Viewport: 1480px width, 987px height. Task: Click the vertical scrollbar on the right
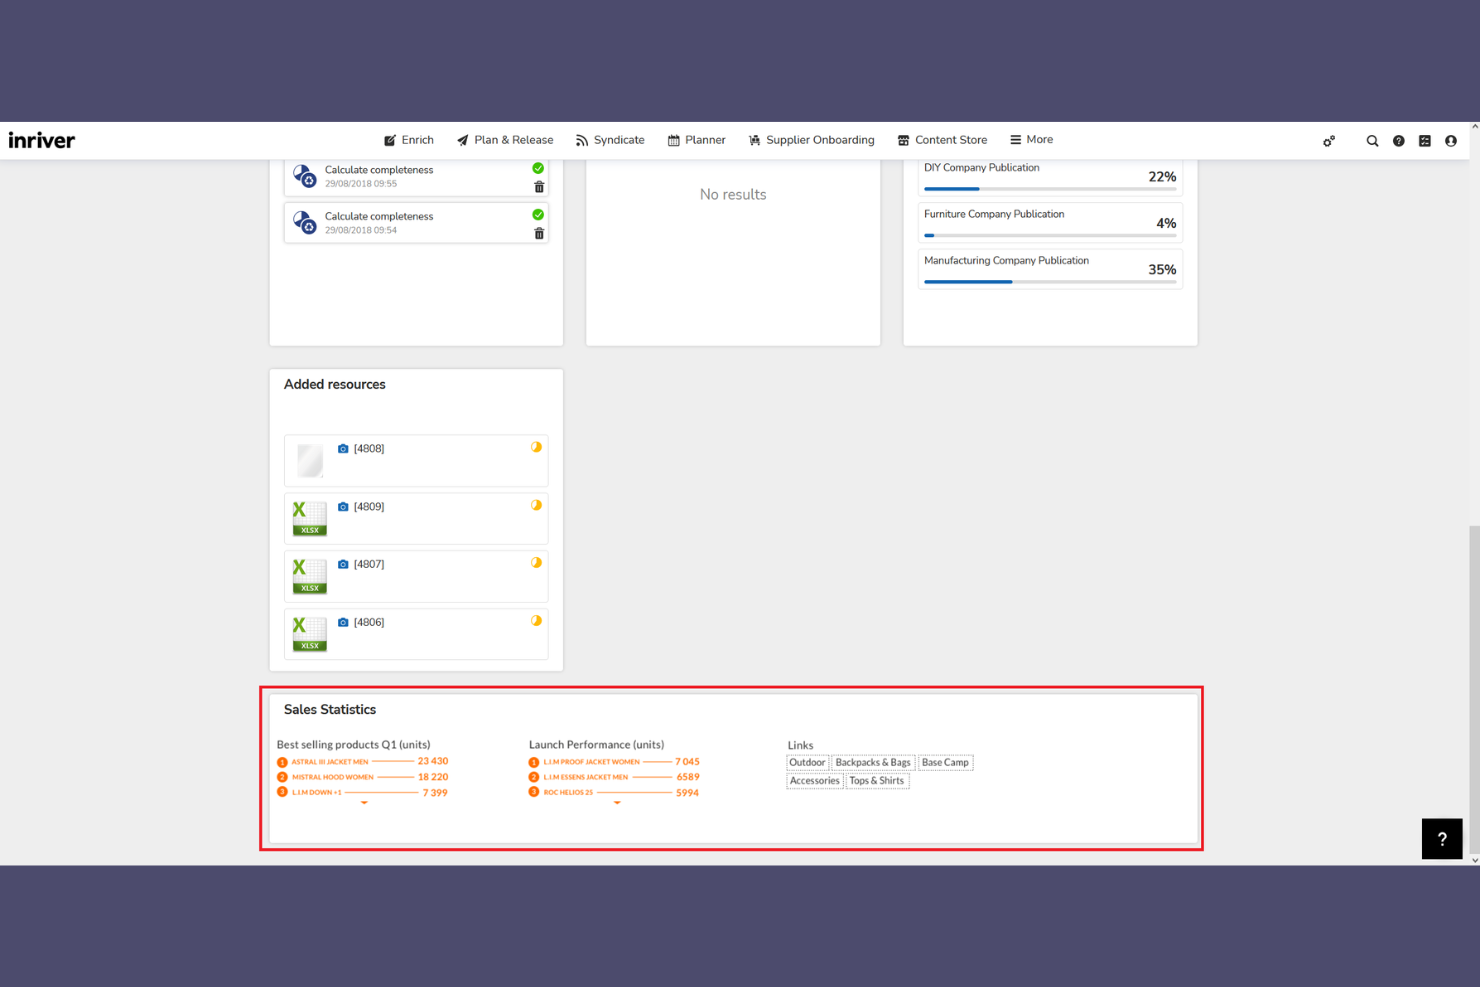1472,690
